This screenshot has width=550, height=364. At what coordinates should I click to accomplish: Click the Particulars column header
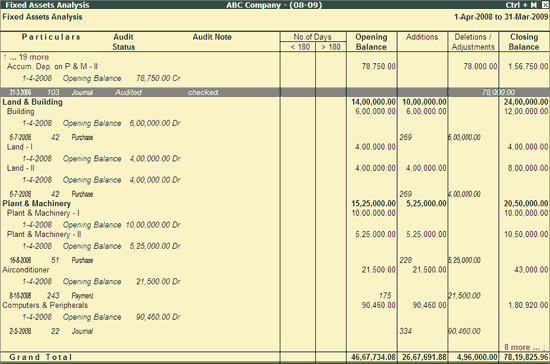(x=51, y=37)
